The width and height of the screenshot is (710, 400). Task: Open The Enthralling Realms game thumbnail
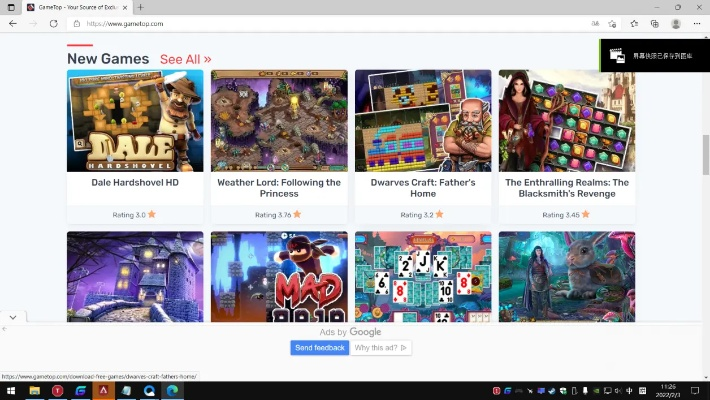pyautogui.click(x=567, y=120)
